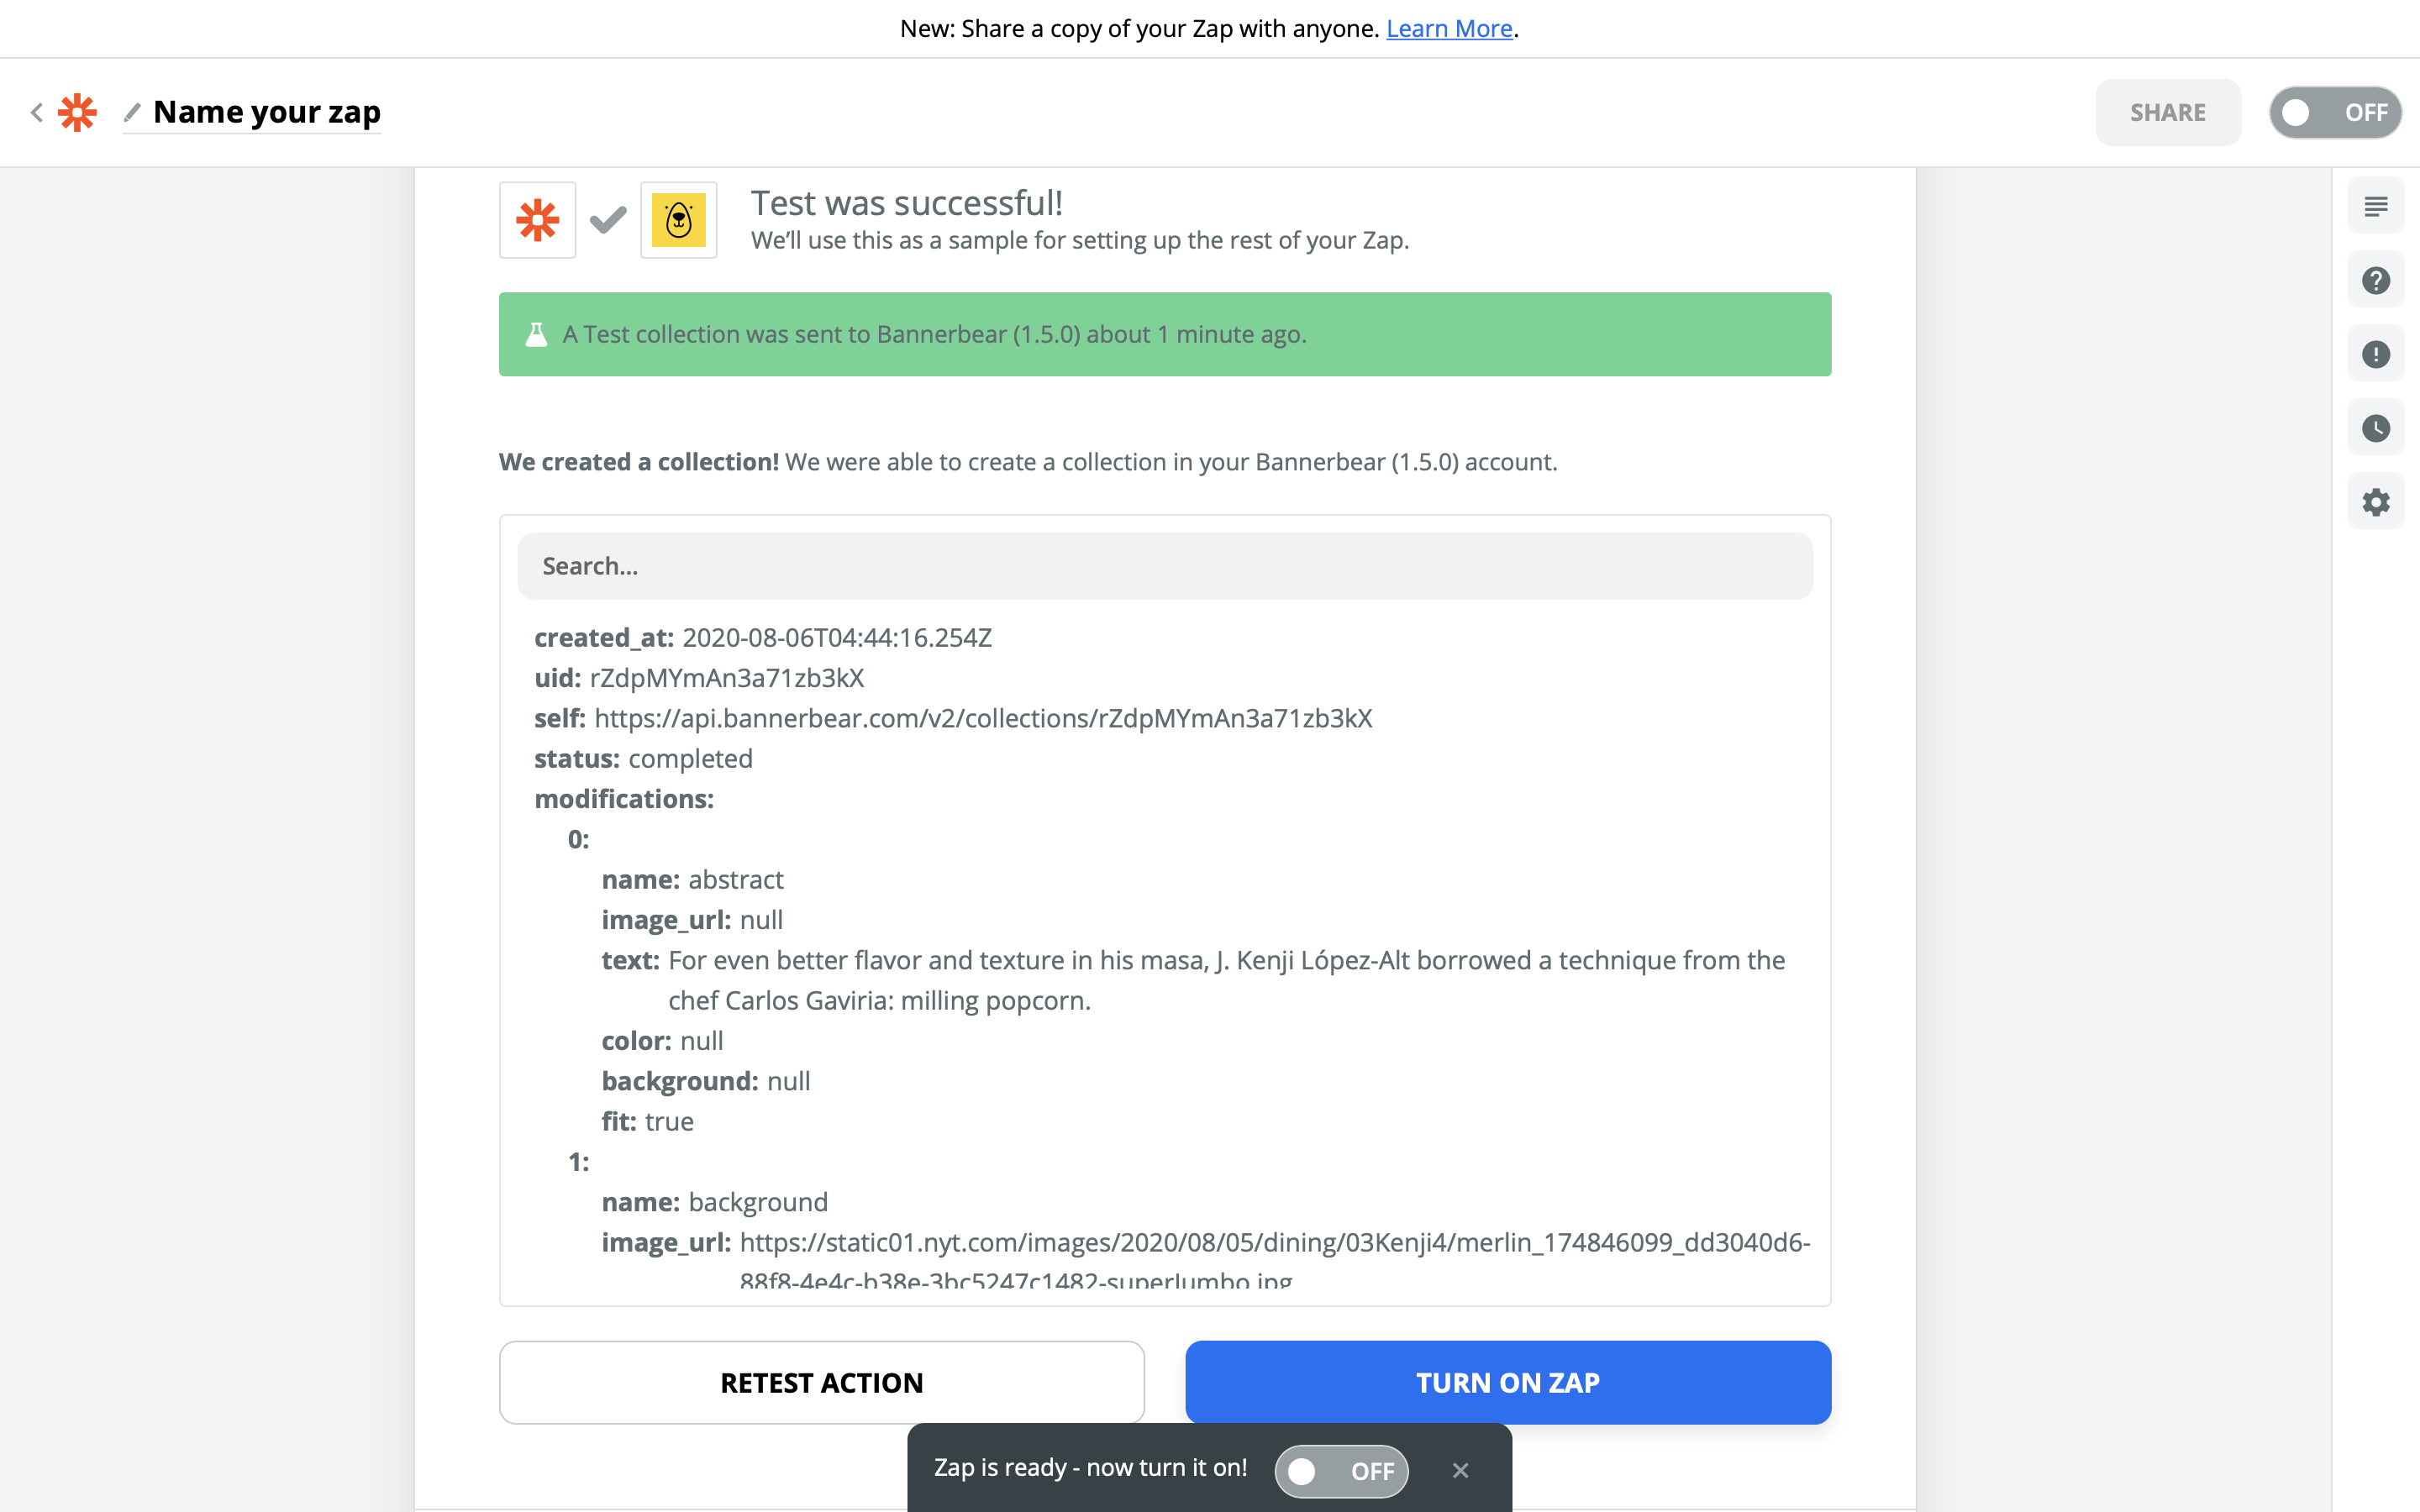Toggle the 'Zap is ready' OFF switch

click(x=1341, y=1470)
